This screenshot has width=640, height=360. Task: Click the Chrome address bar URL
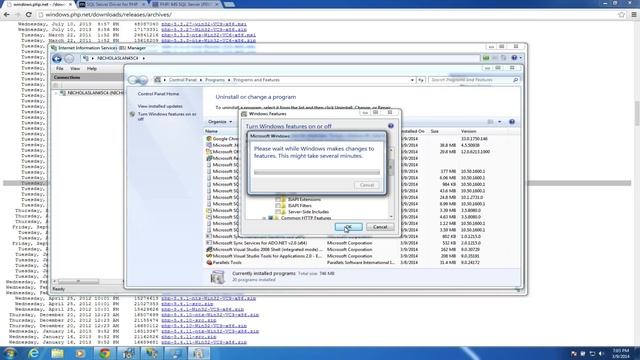[108, 15]
